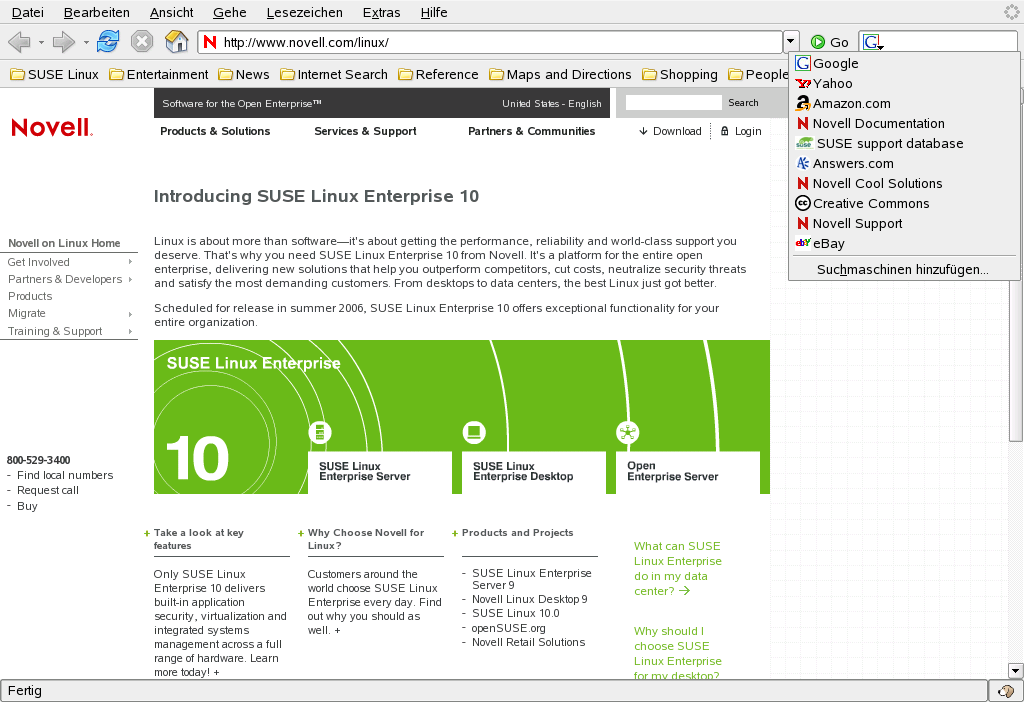Select eBay search engine
1024x702 pixels.
point(904,244)
